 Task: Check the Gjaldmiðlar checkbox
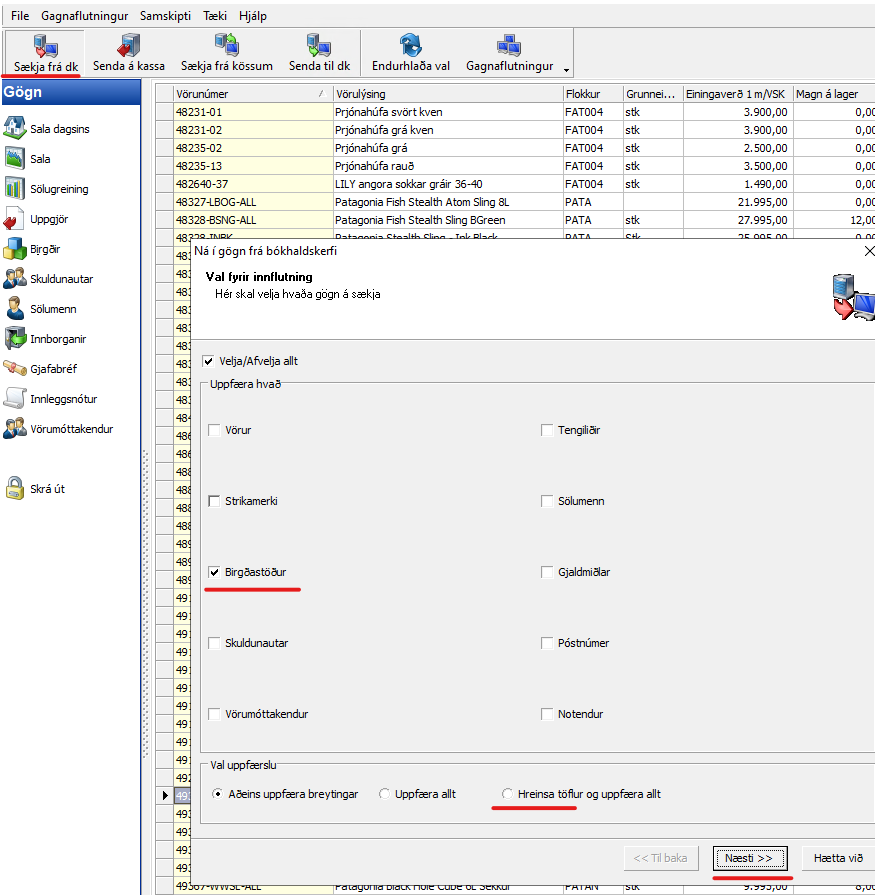[547, 572]
